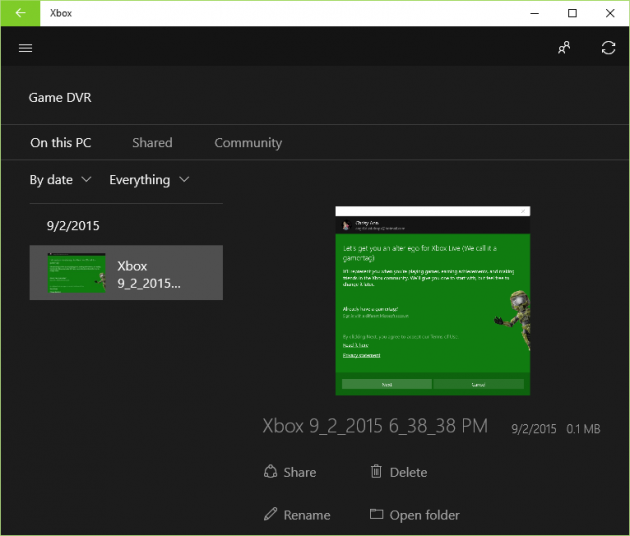Click the Rename button label
630x536 pixels.
coord(307,515)
